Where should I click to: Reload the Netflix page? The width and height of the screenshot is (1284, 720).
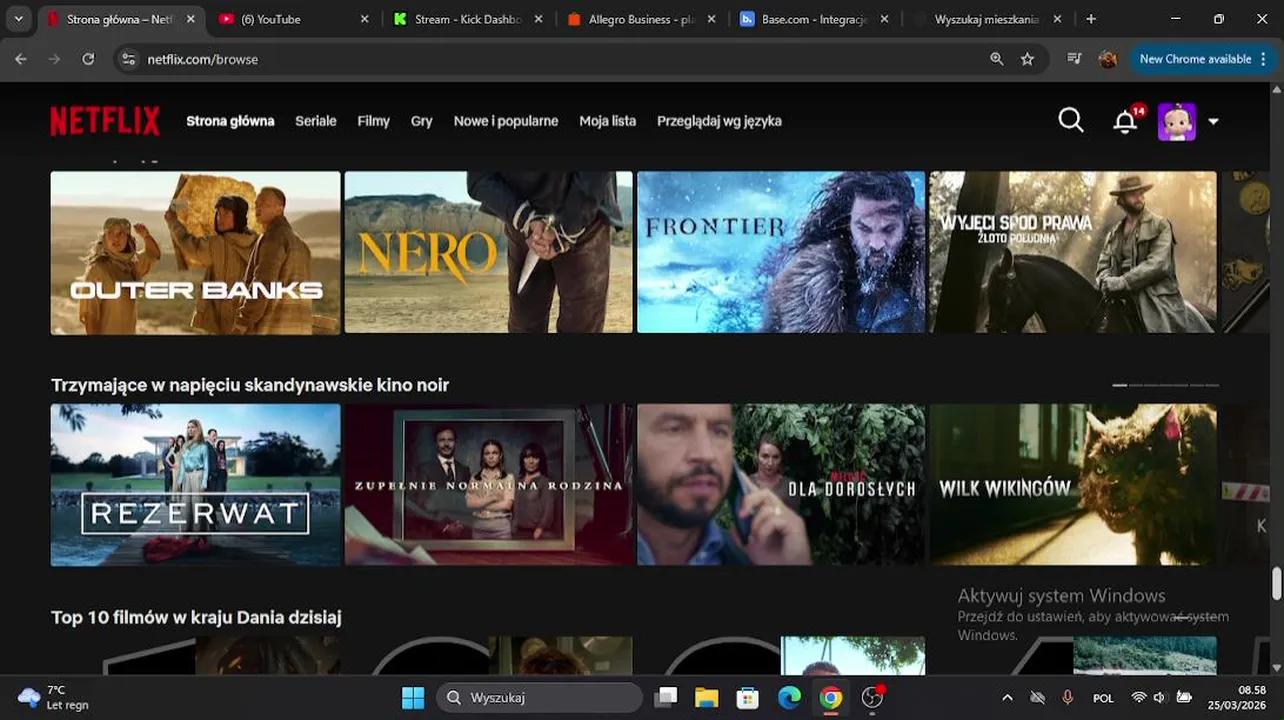[88, 59]
